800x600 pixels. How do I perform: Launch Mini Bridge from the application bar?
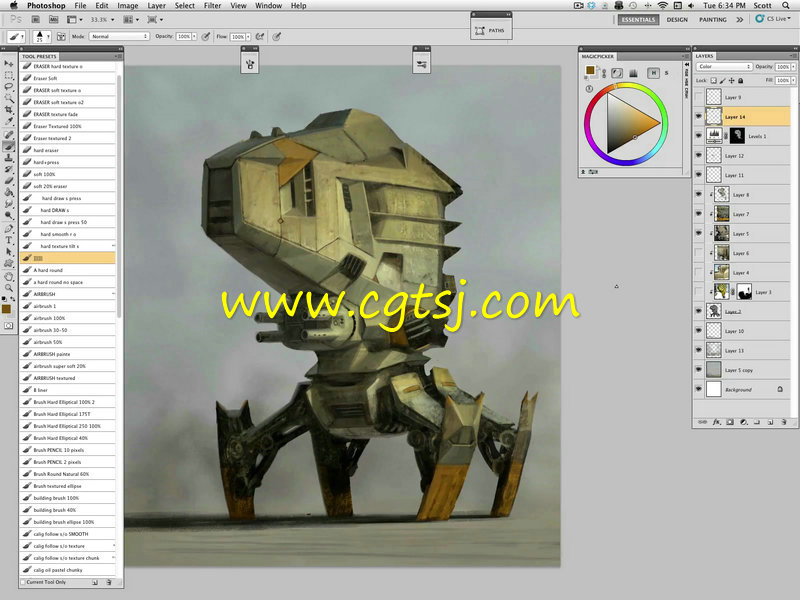coord(54,19)
